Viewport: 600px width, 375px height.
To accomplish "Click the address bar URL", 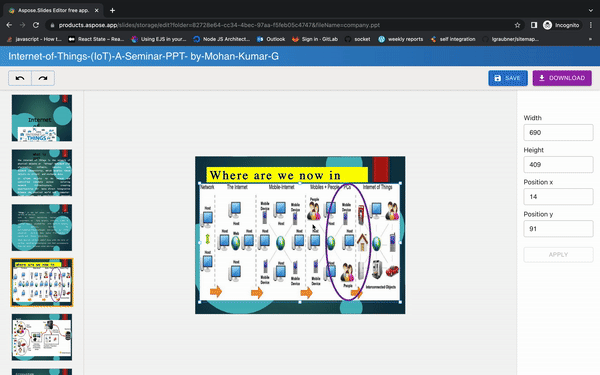I will click(219, 25).
